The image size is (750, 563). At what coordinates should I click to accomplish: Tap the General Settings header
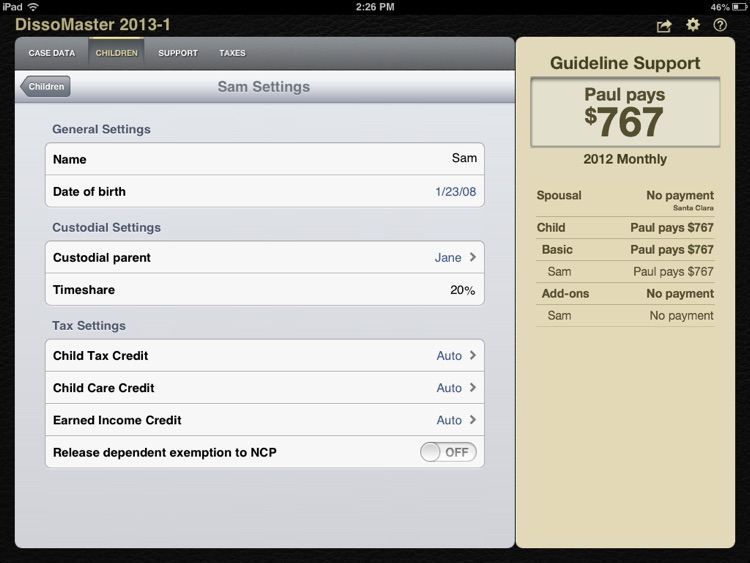pos(101,129)
